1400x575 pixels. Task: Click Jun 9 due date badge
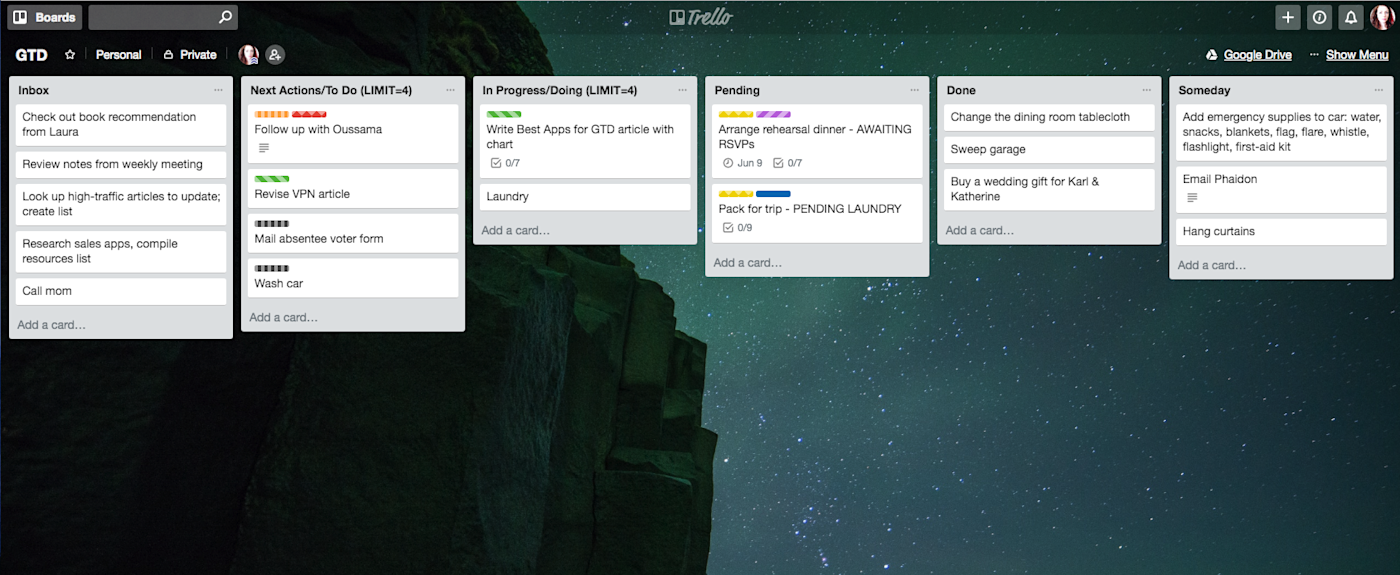pyautogui.click(x=742, y=163)
